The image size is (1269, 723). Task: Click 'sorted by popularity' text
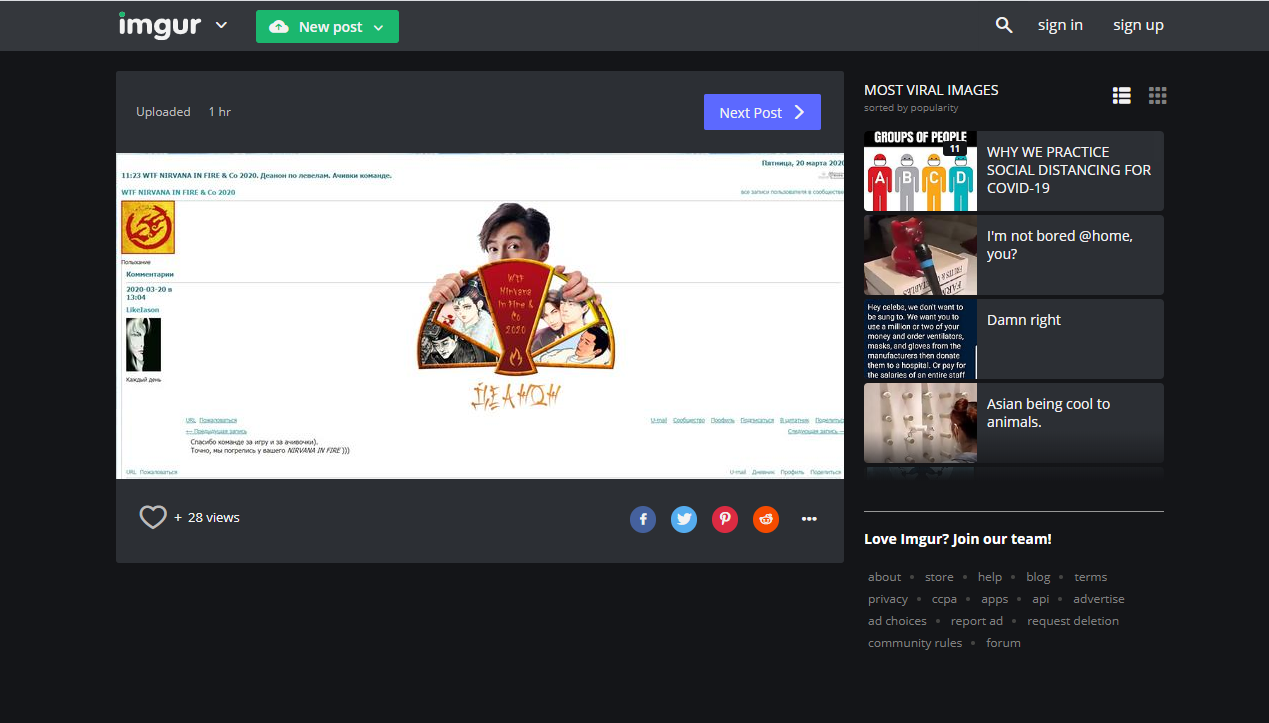click(x=911, y=107)
